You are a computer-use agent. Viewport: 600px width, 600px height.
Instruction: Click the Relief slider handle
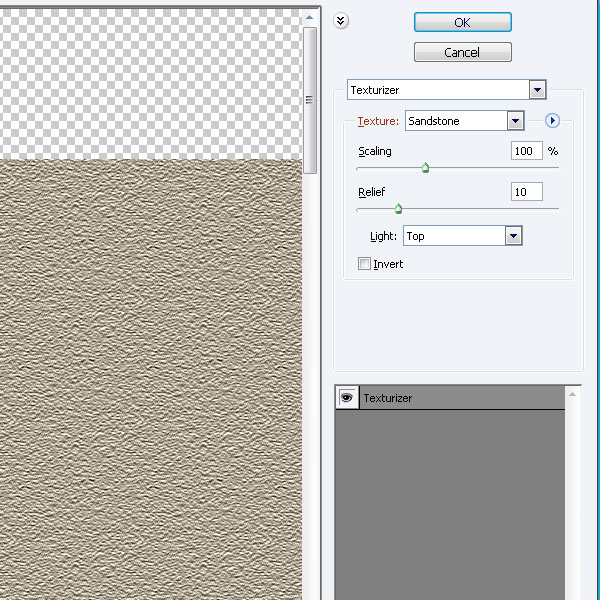click(398, 209)
